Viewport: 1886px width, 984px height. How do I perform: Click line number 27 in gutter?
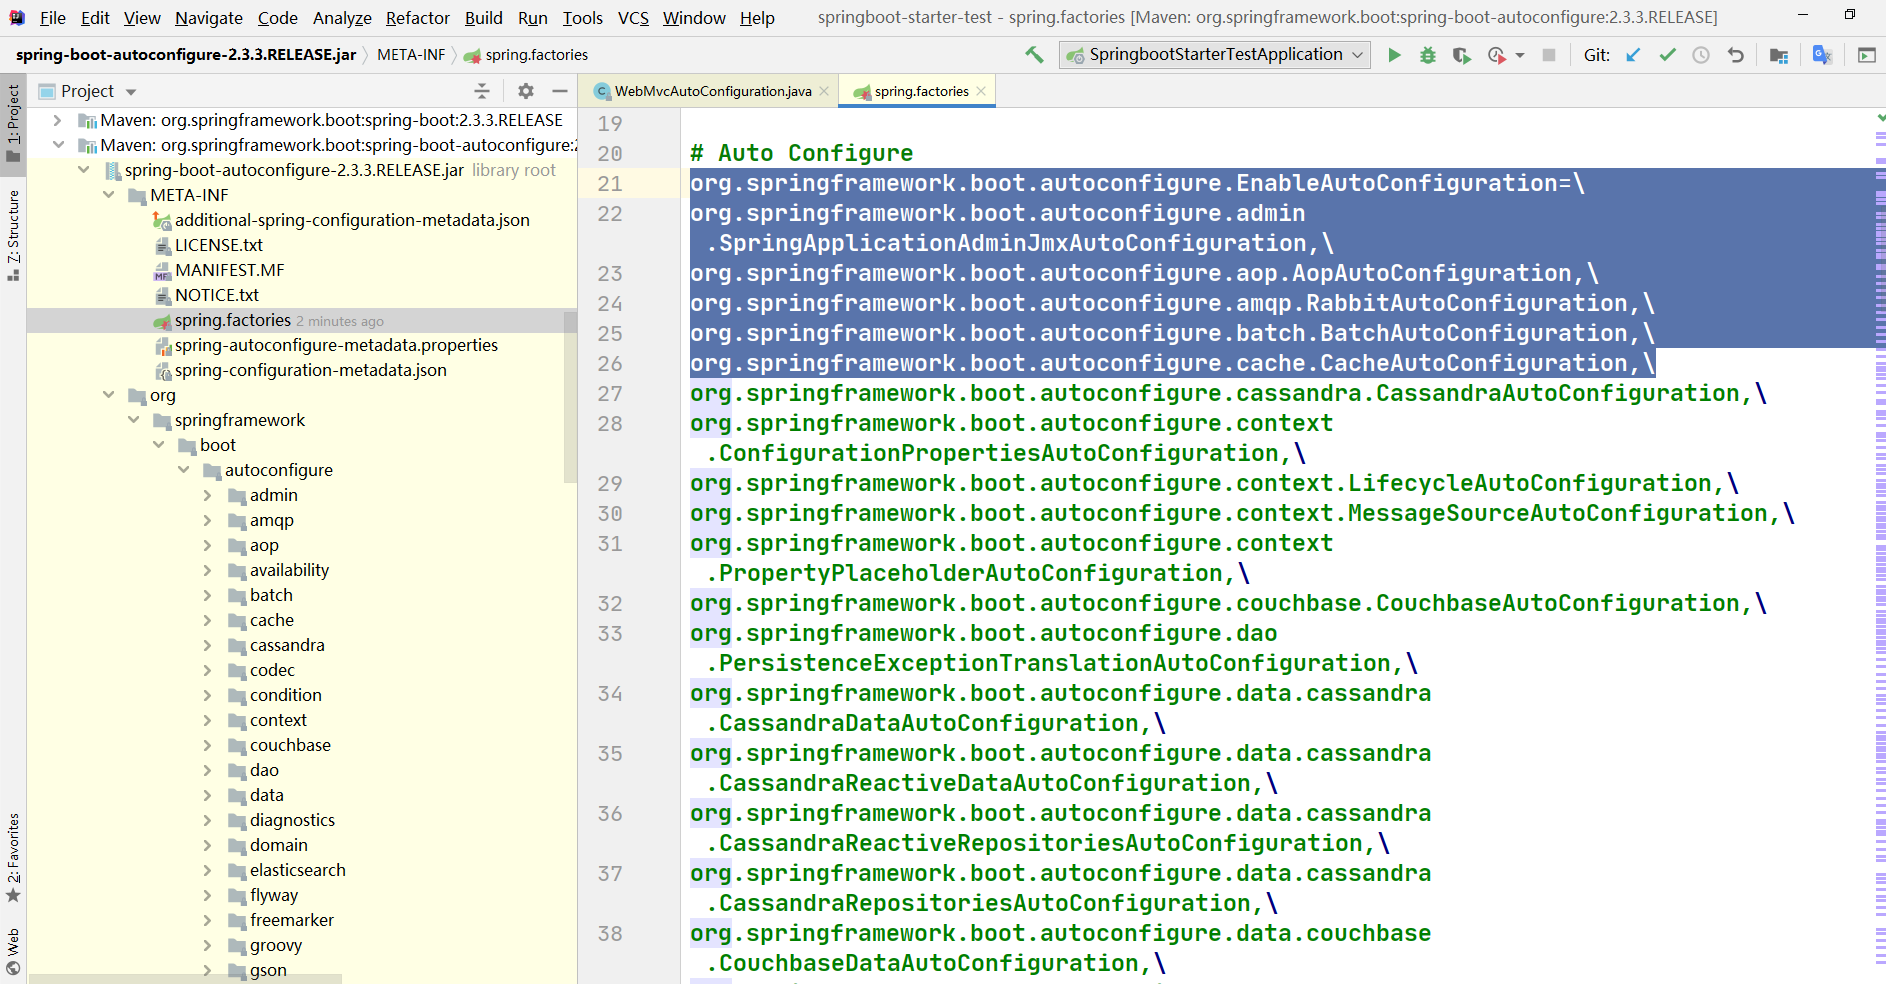610,394
